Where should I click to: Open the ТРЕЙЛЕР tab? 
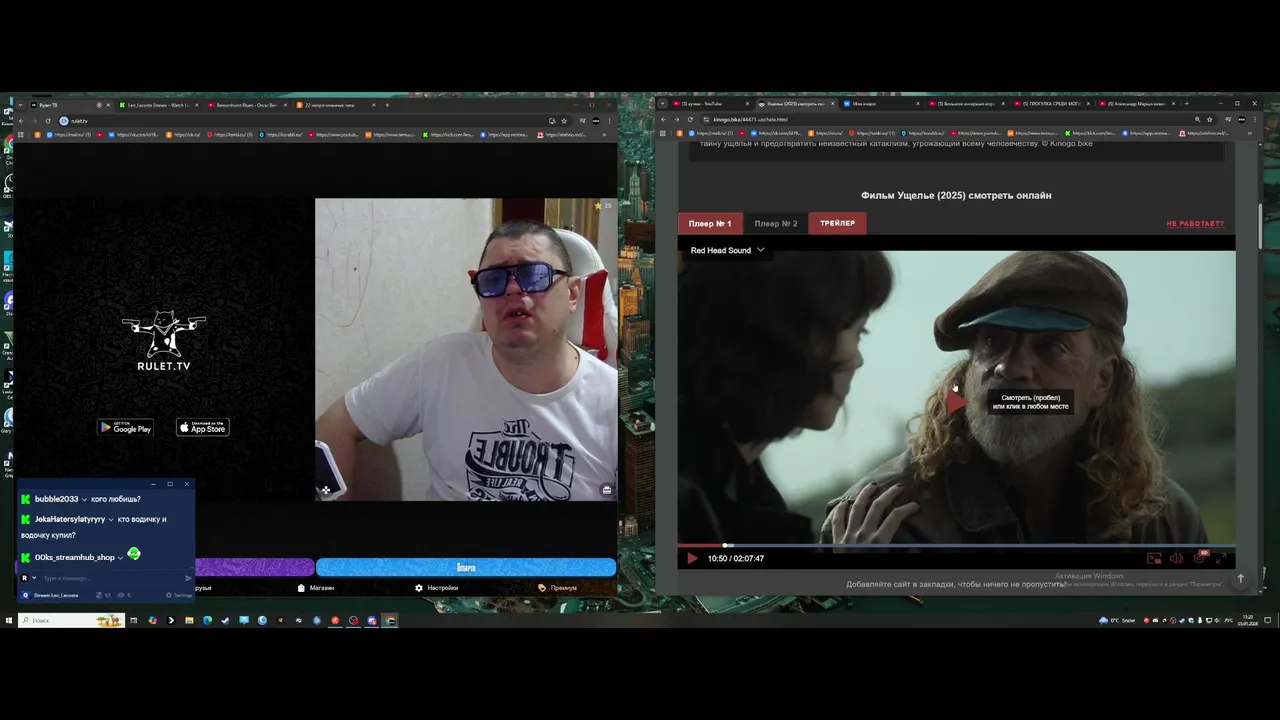[x=837, y=223]
